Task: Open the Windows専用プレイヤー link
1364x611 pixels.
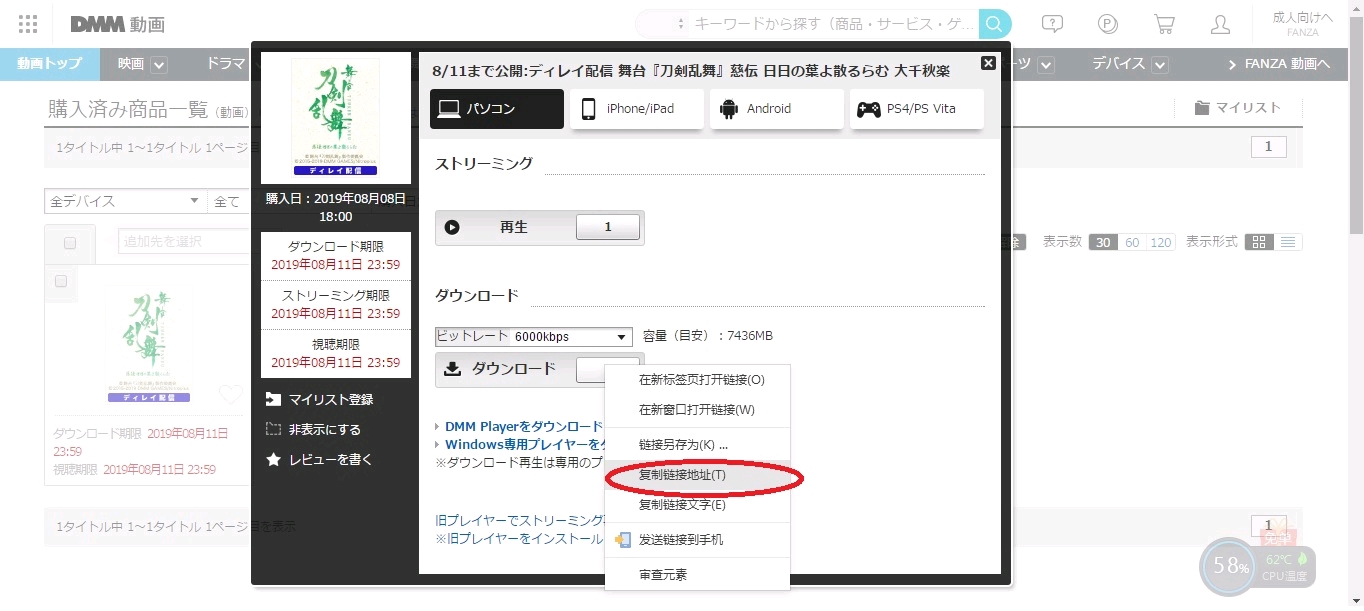Action: [525, 445]
